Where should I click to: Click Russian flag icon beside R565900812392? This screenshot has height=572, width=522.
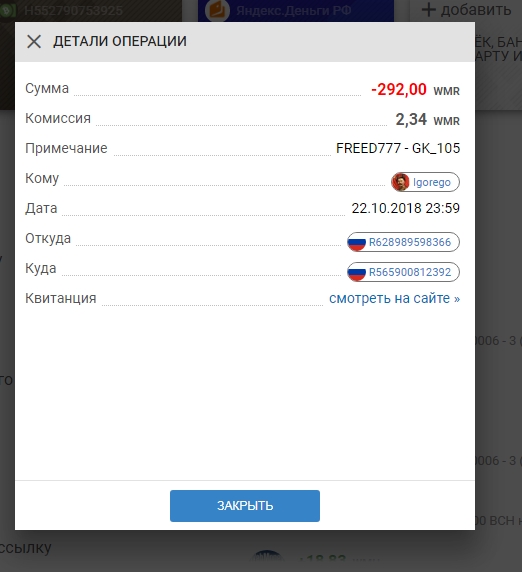tap(356, 272)
